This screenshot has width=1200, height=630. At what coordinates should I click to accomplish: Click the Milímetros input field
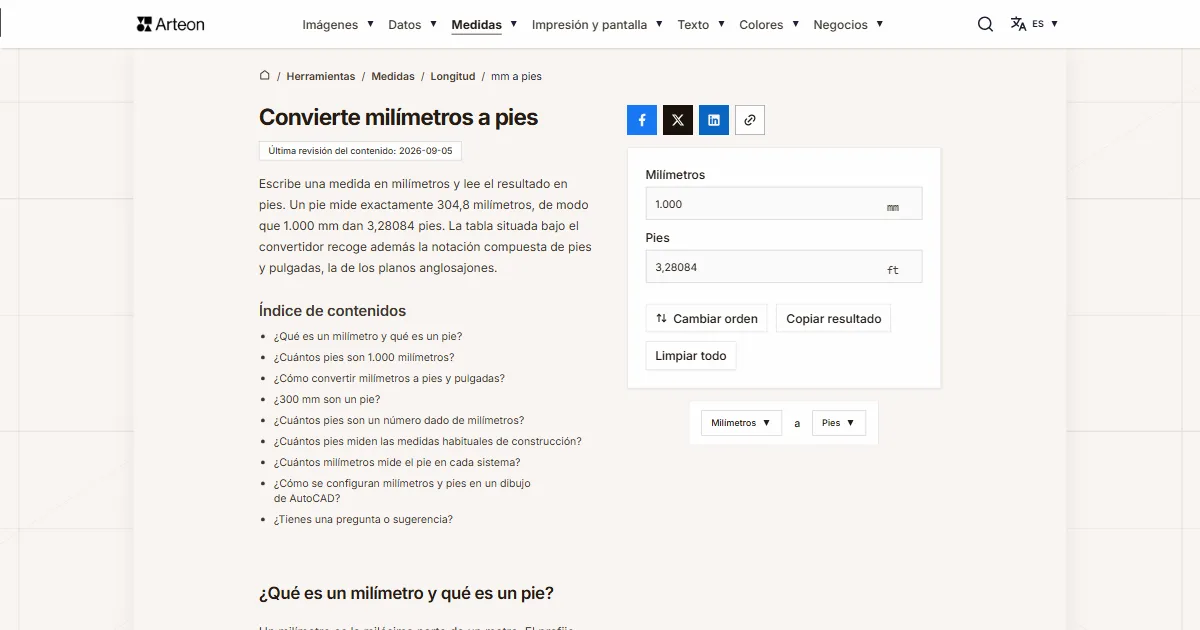click(784, 204)
